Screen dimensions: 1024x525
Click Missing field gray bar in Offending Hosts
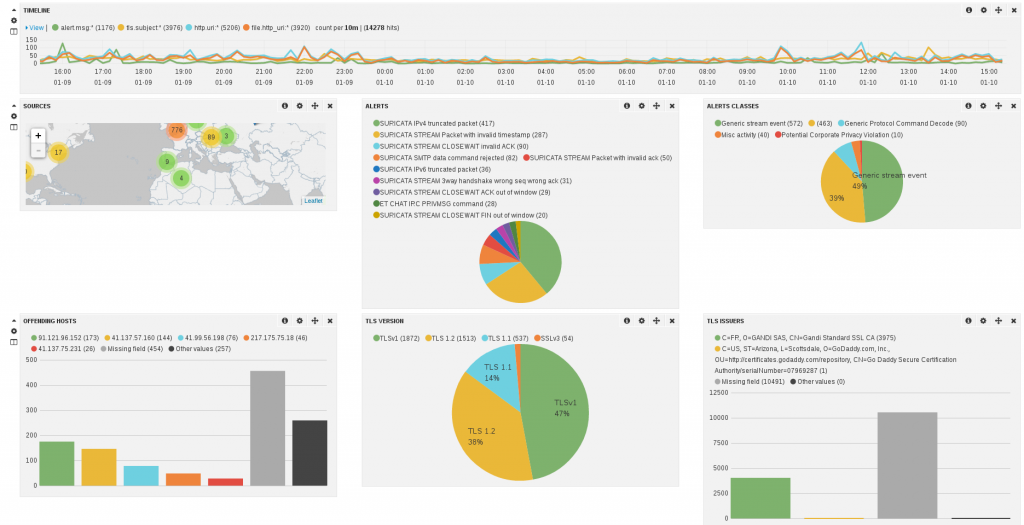[x=268, y=428]
